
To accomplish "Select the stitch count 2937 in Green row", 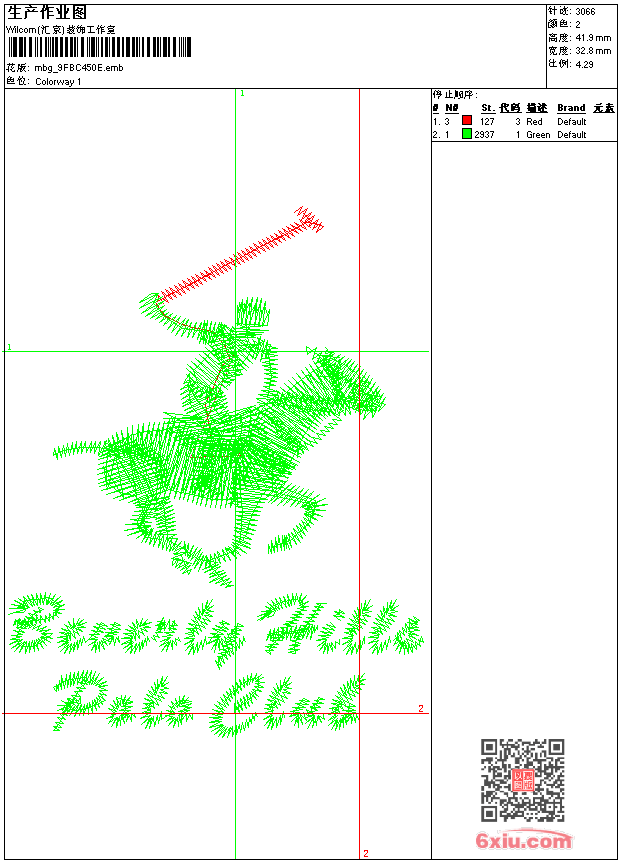I will 484,134.
